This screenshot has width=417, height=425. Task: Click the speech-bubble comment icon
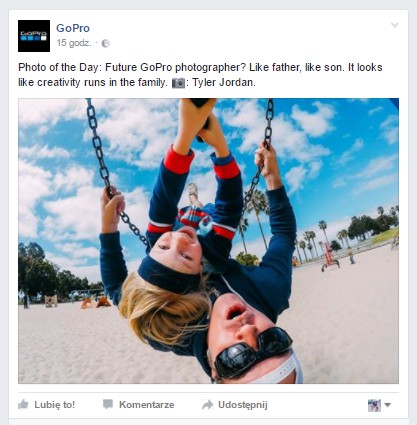pyautogui.click(x=108, y=405)
